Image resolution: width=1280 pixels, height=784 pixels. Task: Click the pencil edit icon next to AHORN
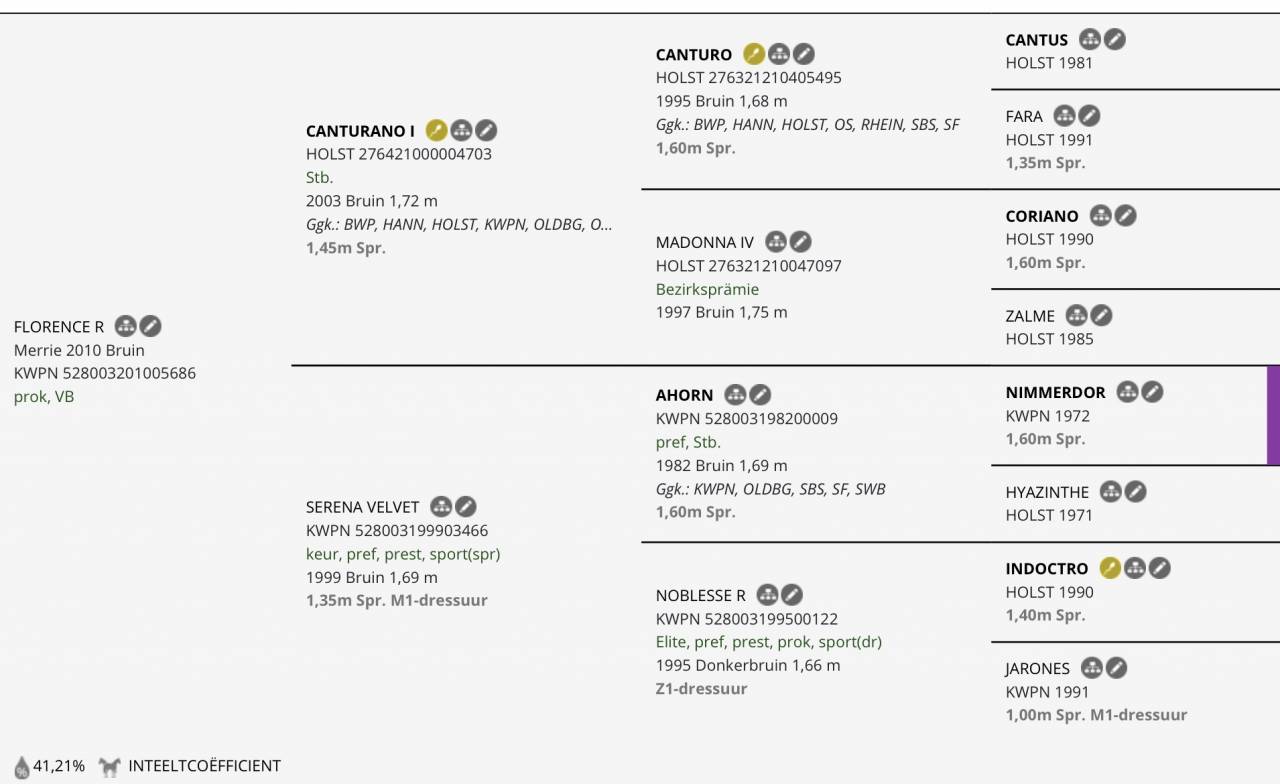760,395
